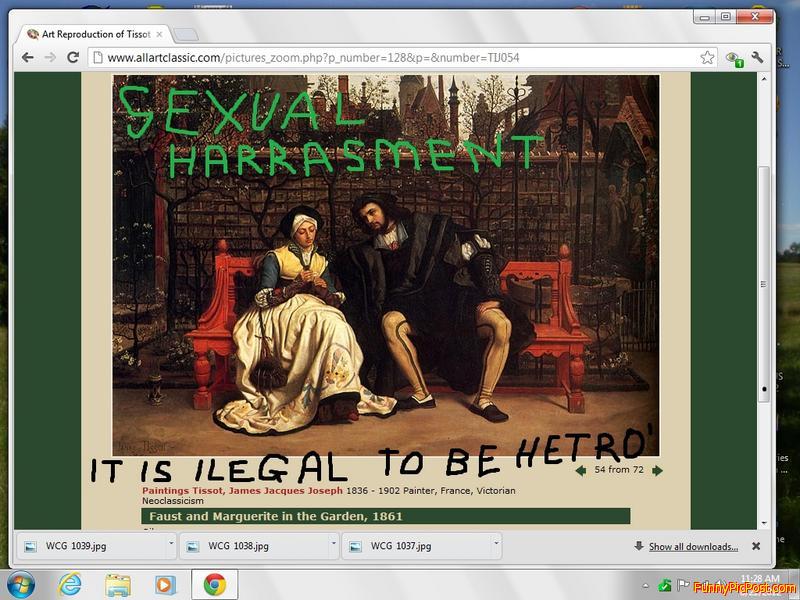Click the Faust and Marguerite painting image
The image size is (800, 600).
[386, 265]
